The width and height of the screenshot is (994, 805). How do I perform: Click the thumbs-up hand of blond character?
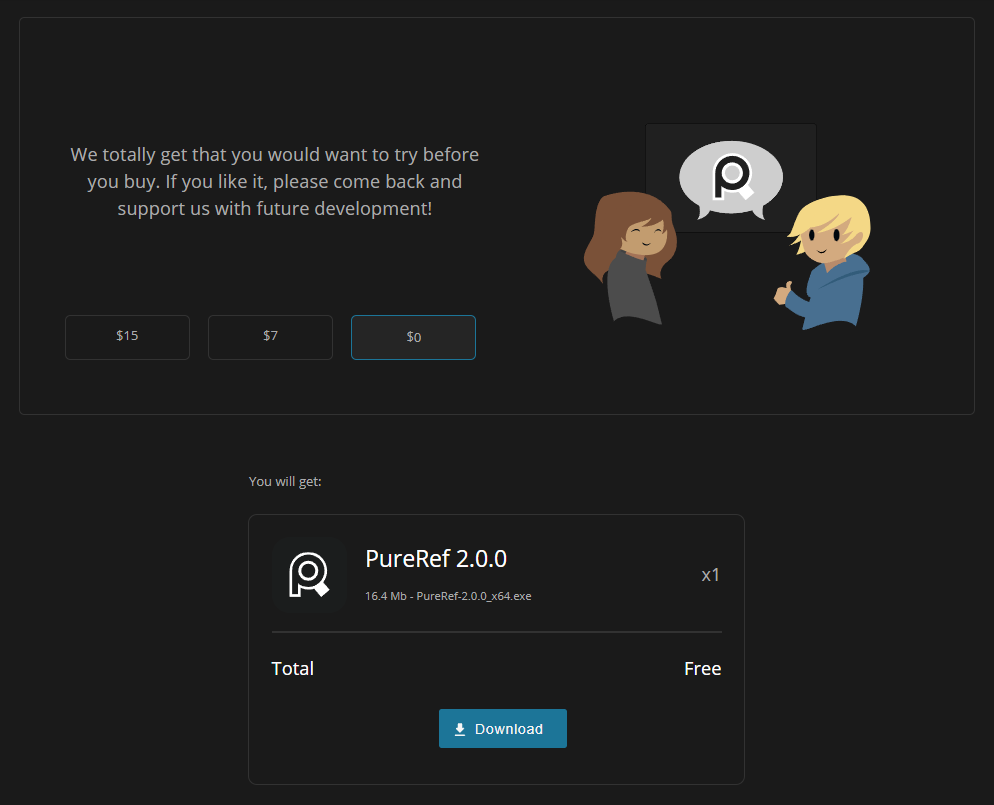coord(783,293)
